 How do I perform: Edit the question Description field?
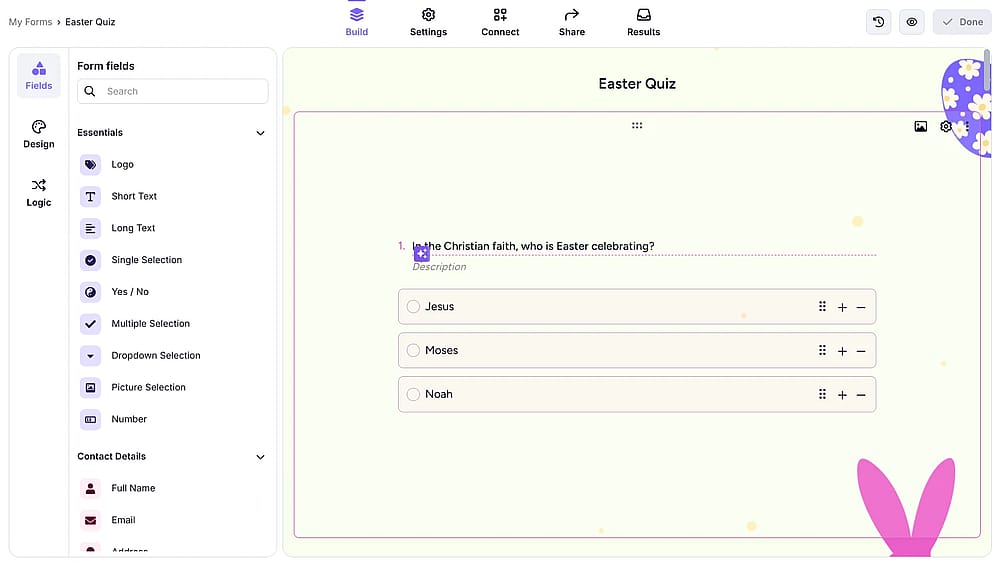pos(439,267)
